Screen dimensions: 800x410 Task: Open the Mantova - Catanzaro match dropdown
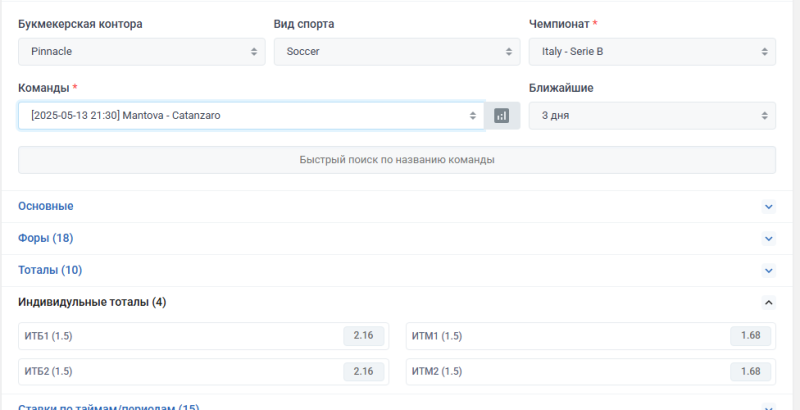pos(250,116)
